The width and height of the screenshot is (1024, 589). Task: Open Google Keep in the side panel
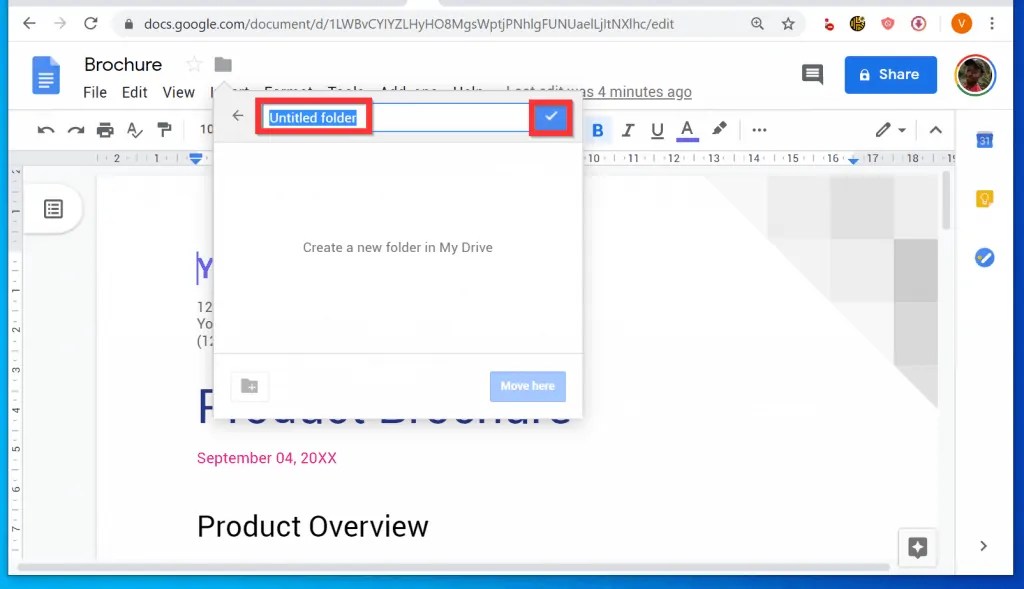coord(984,199)
